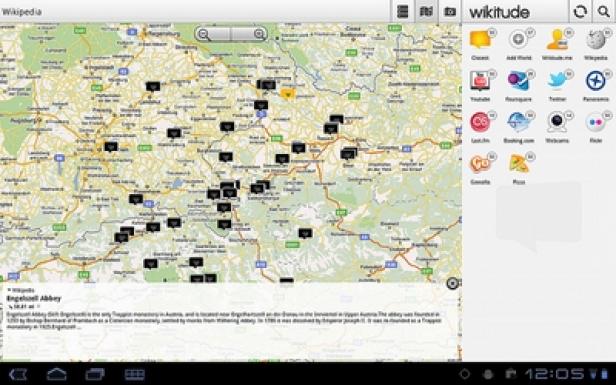Viewport: 616px width, 385px height.
Task: Open the Closest world icon
Action: 480,39
